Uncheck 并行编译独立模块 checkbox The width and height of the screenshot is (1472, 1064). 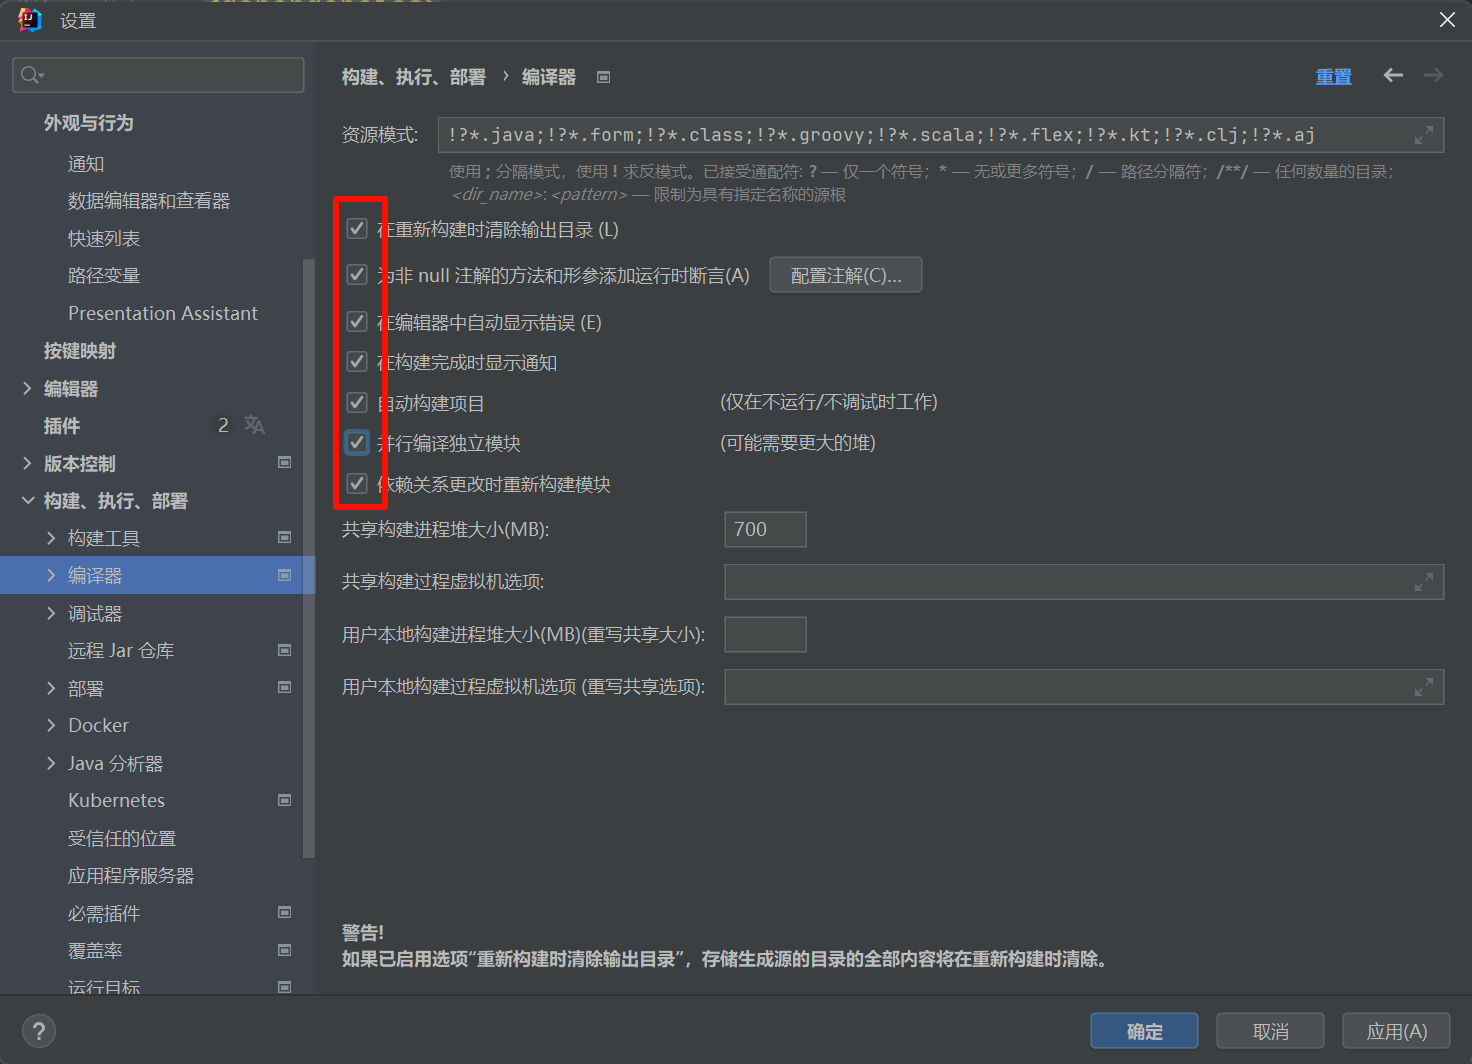tap(357, 443)
